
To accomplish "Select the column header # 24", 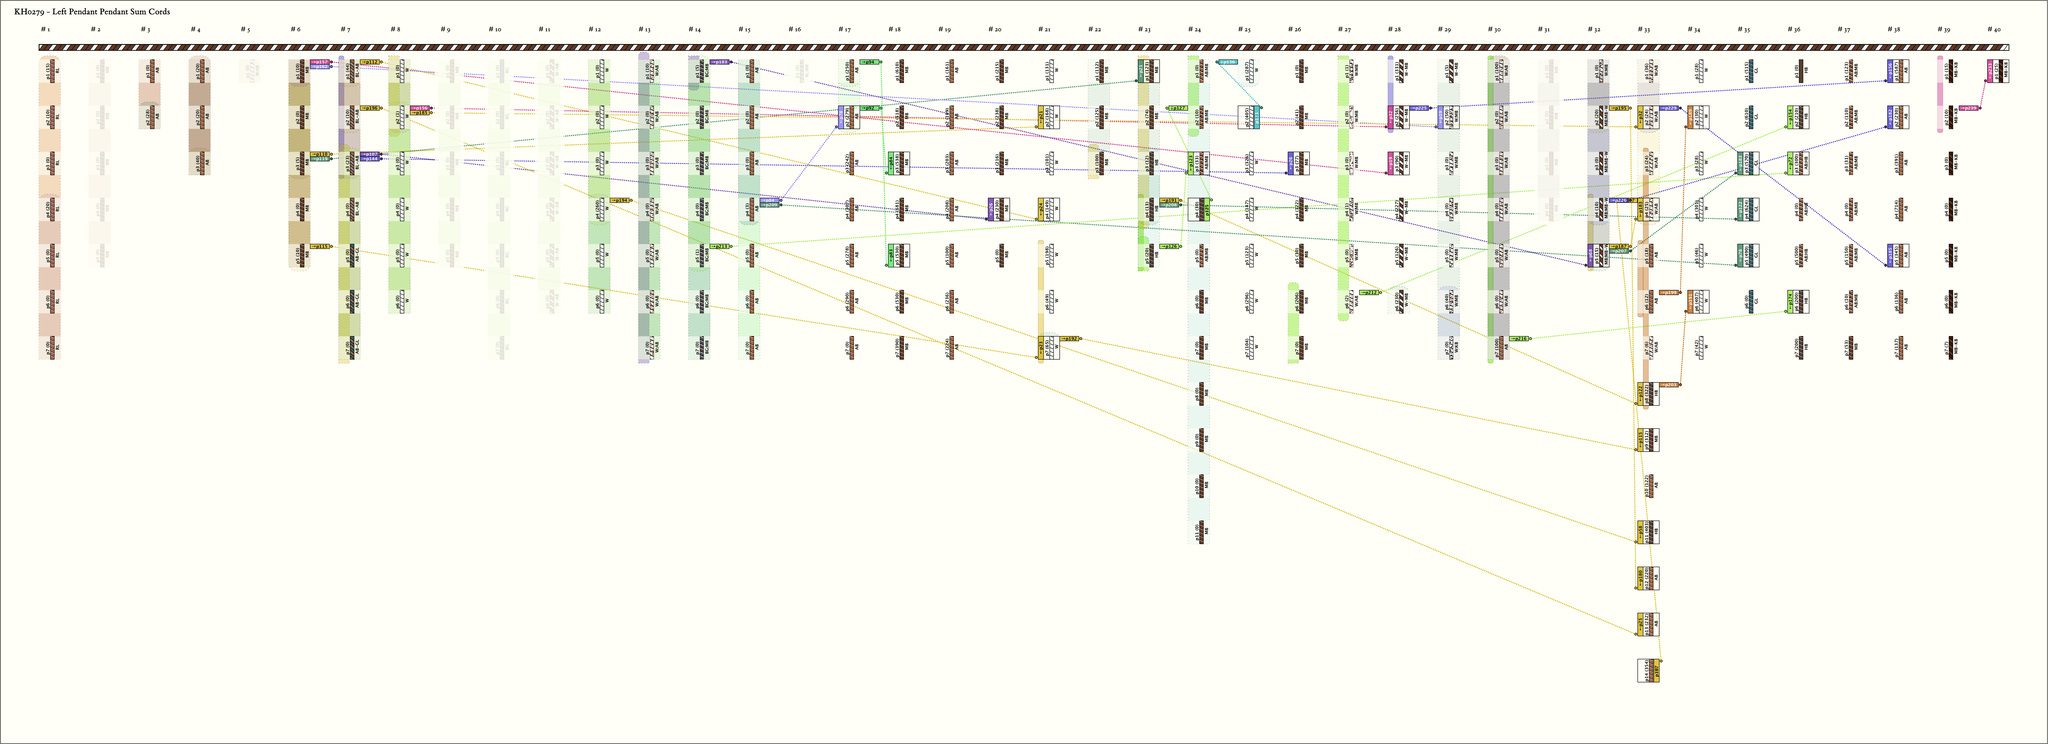I will (1195, 29).
